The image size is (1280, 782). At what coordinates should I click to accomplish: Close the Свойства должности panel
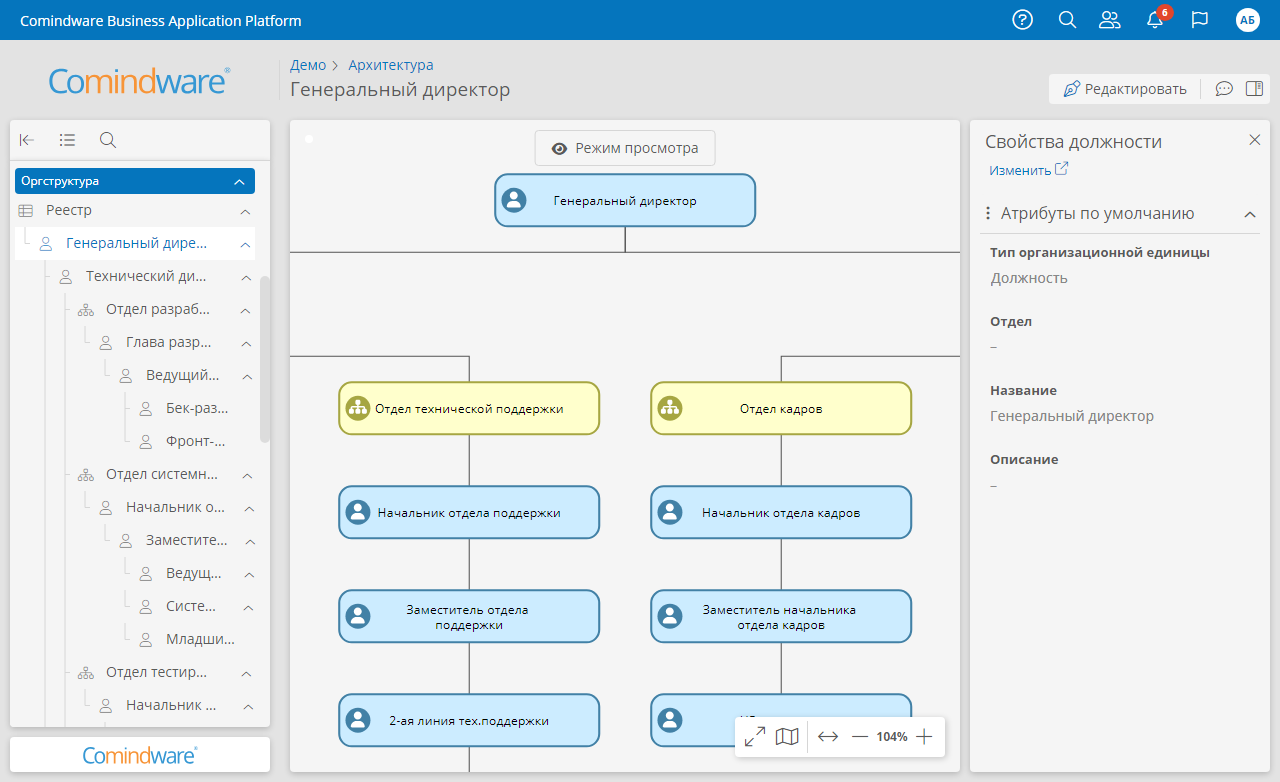coord(1255,140)
